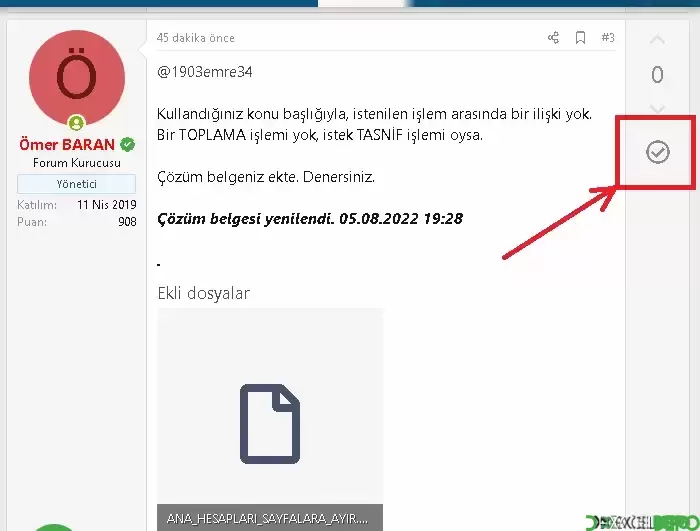Click the vote score value 0

click(657, 75)
